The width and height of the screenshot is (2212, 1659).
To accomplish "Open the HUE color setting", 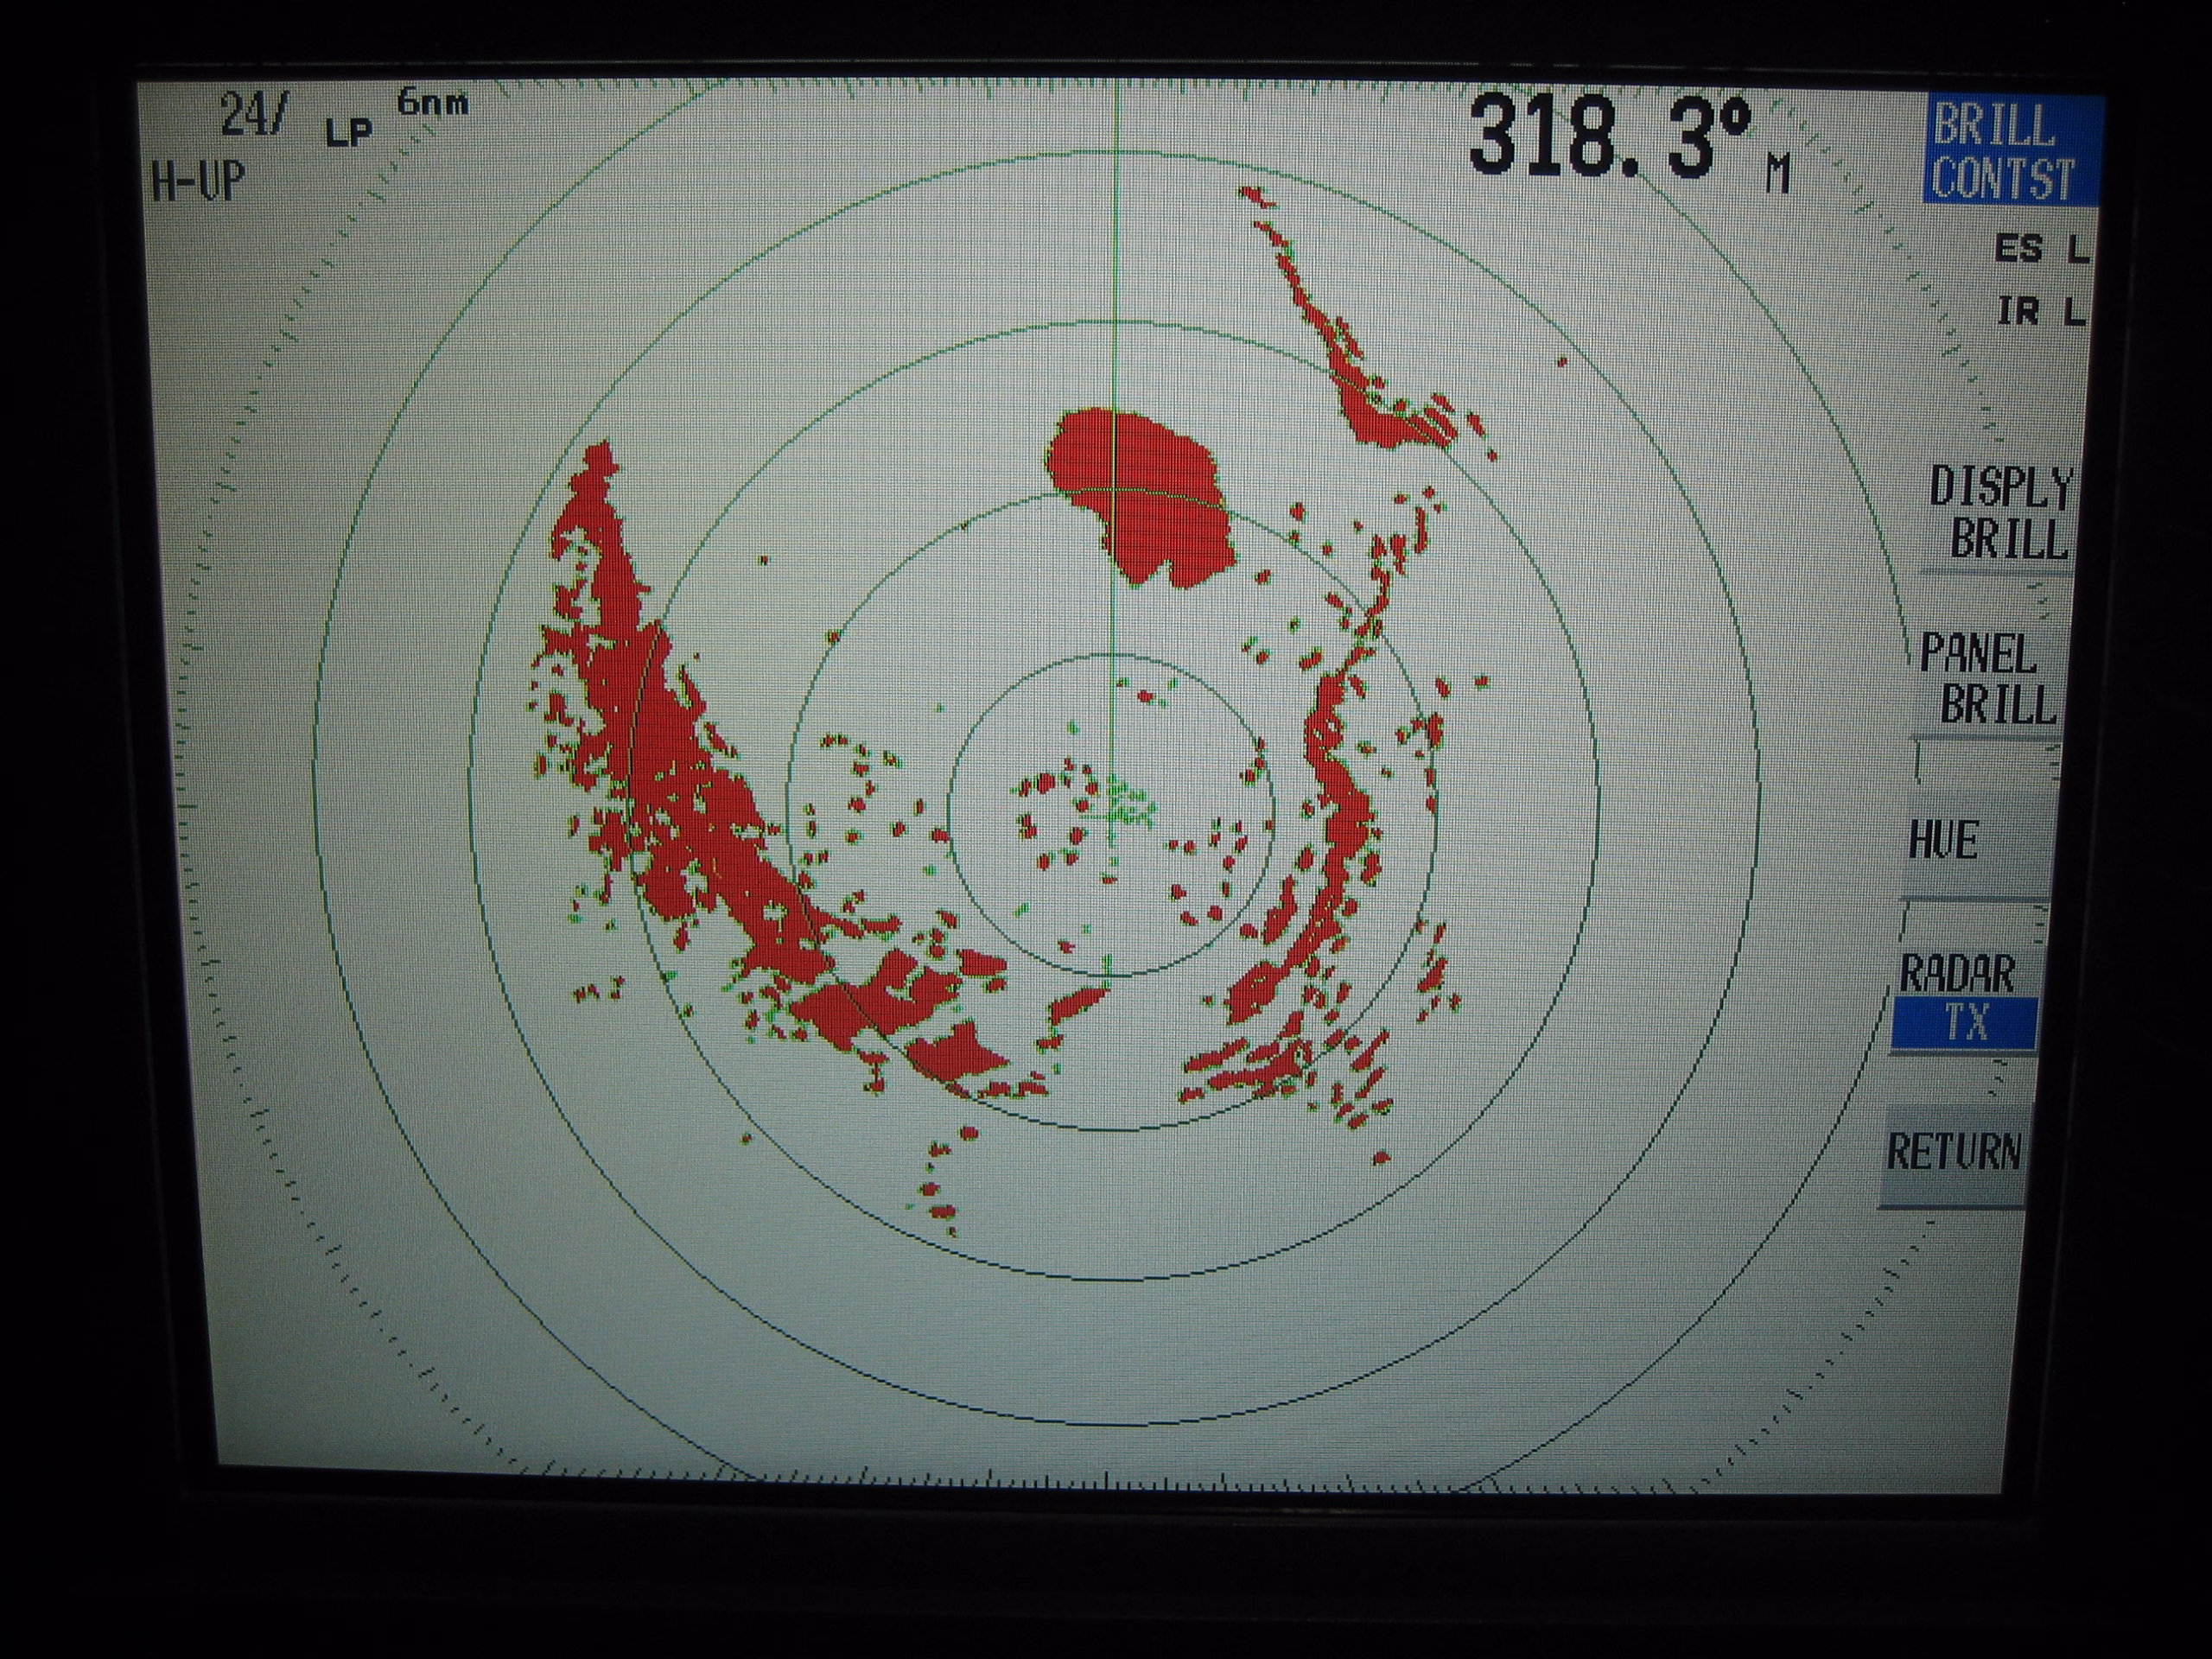I will 1943,840.
